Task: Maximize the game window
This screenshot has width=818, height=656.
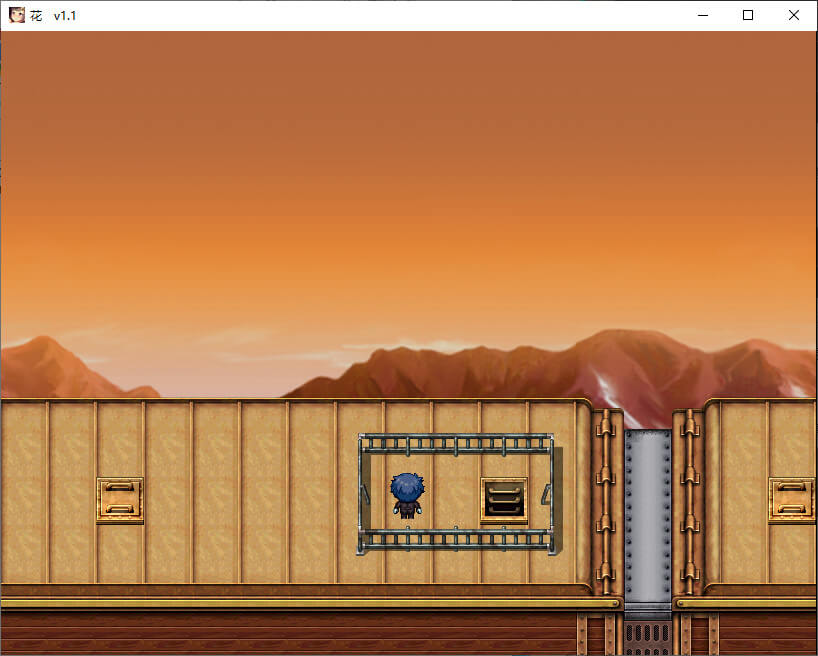Action: 748,15
